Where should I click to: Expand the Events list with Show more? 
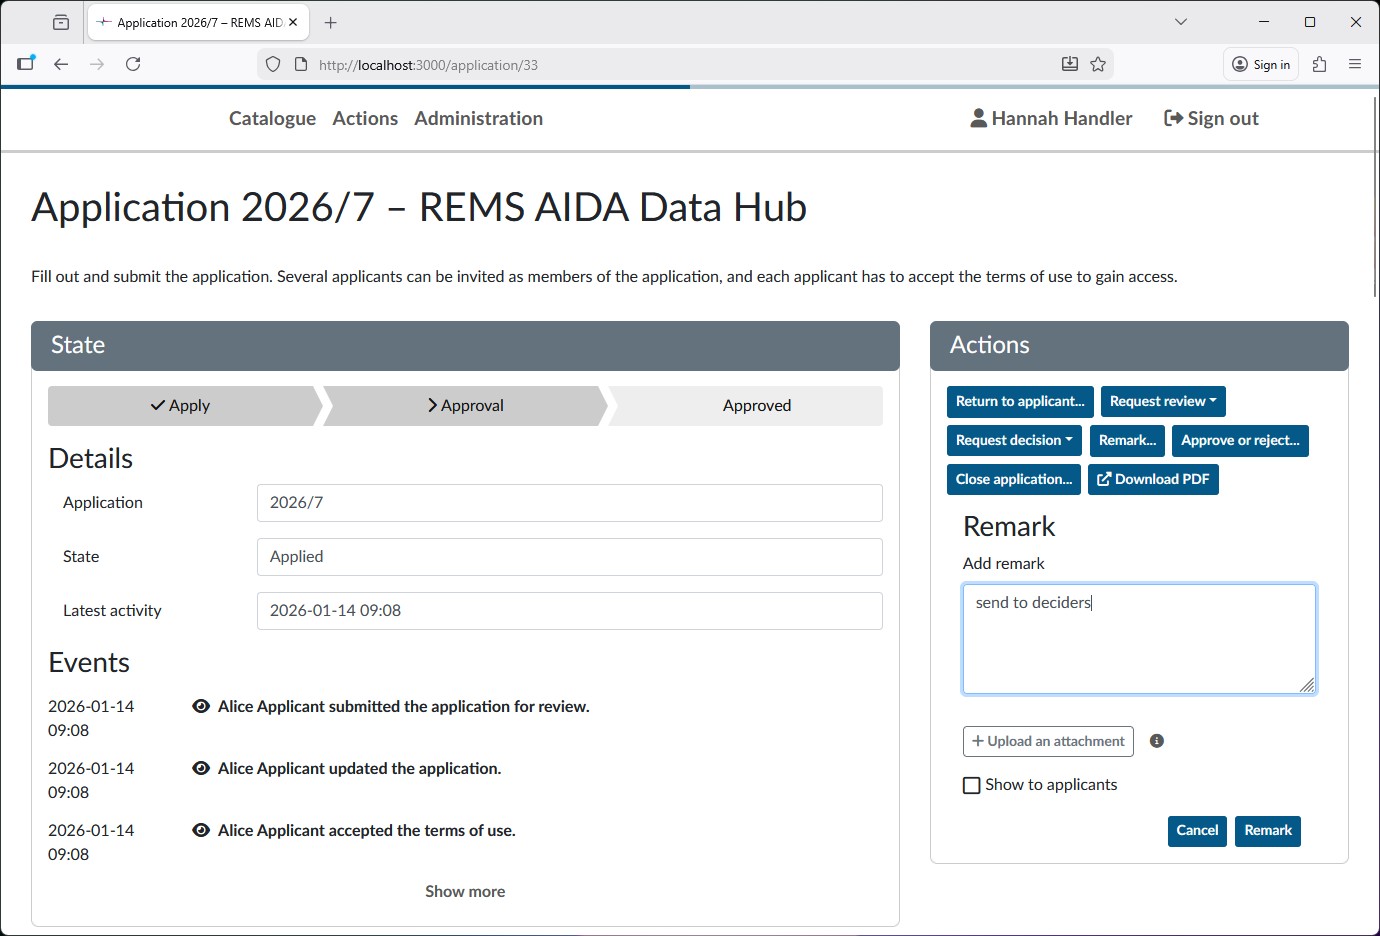465,891
